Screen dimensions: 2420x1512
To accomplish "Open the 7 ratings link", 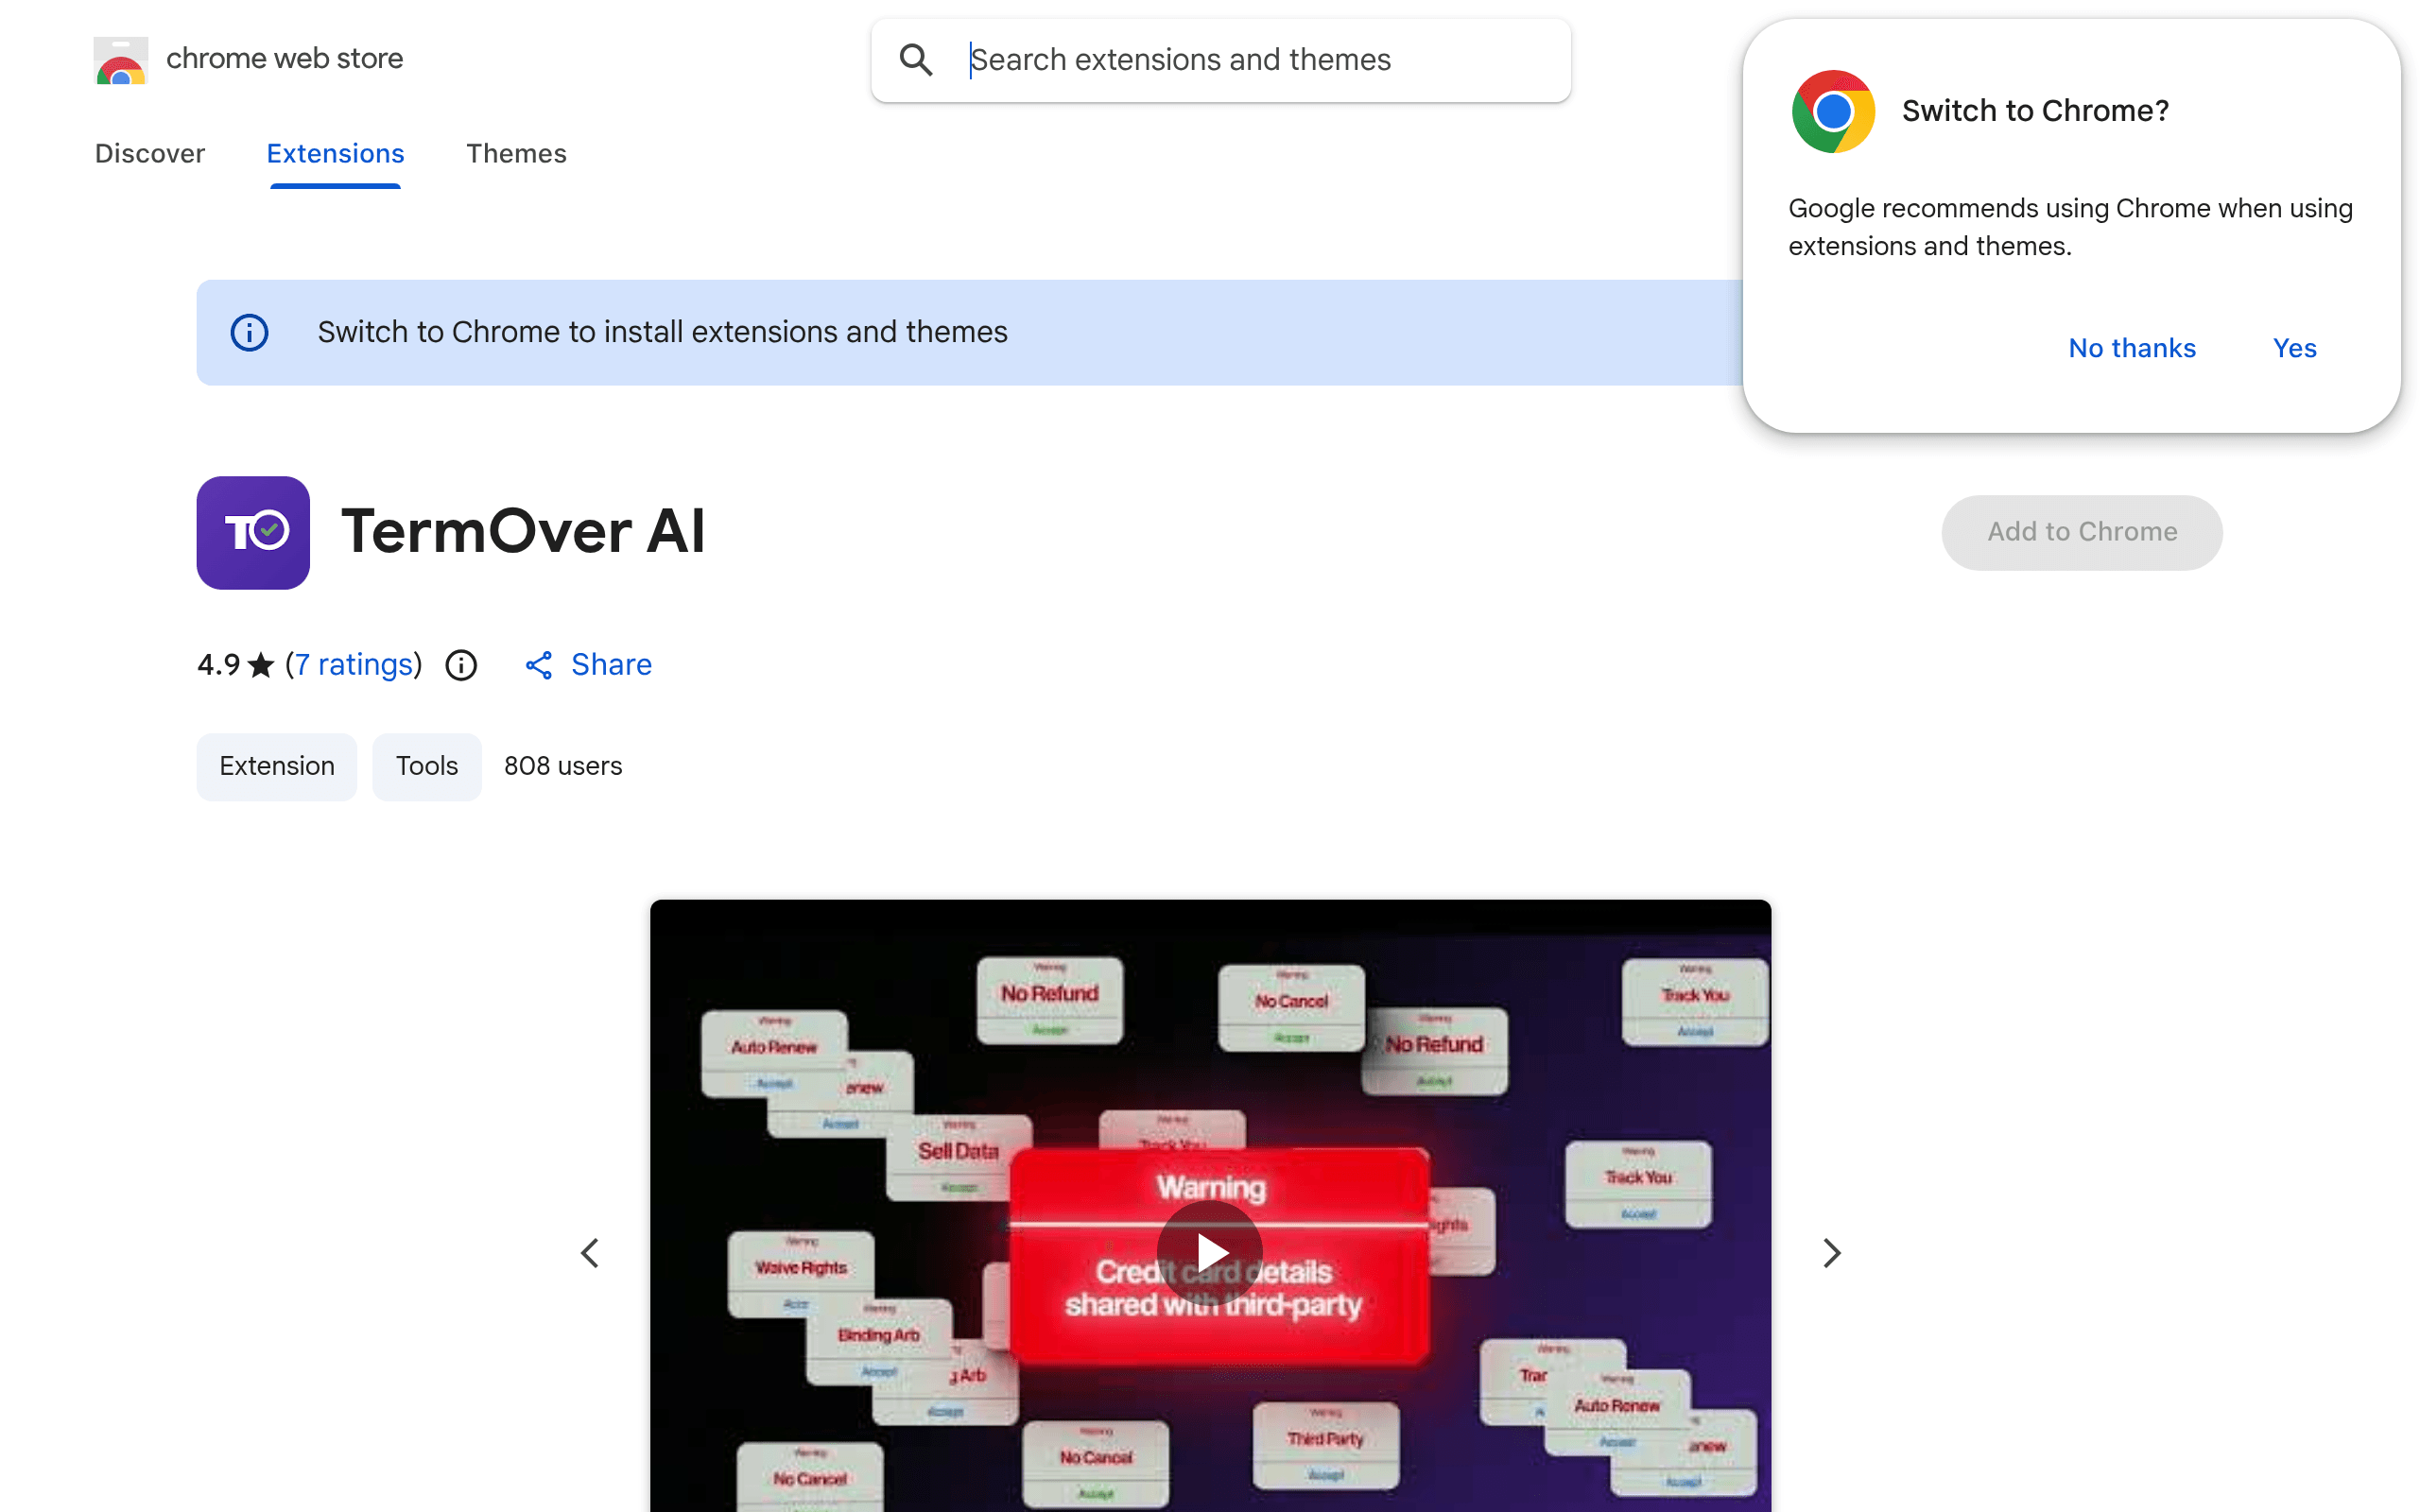I will pos(354,665).
